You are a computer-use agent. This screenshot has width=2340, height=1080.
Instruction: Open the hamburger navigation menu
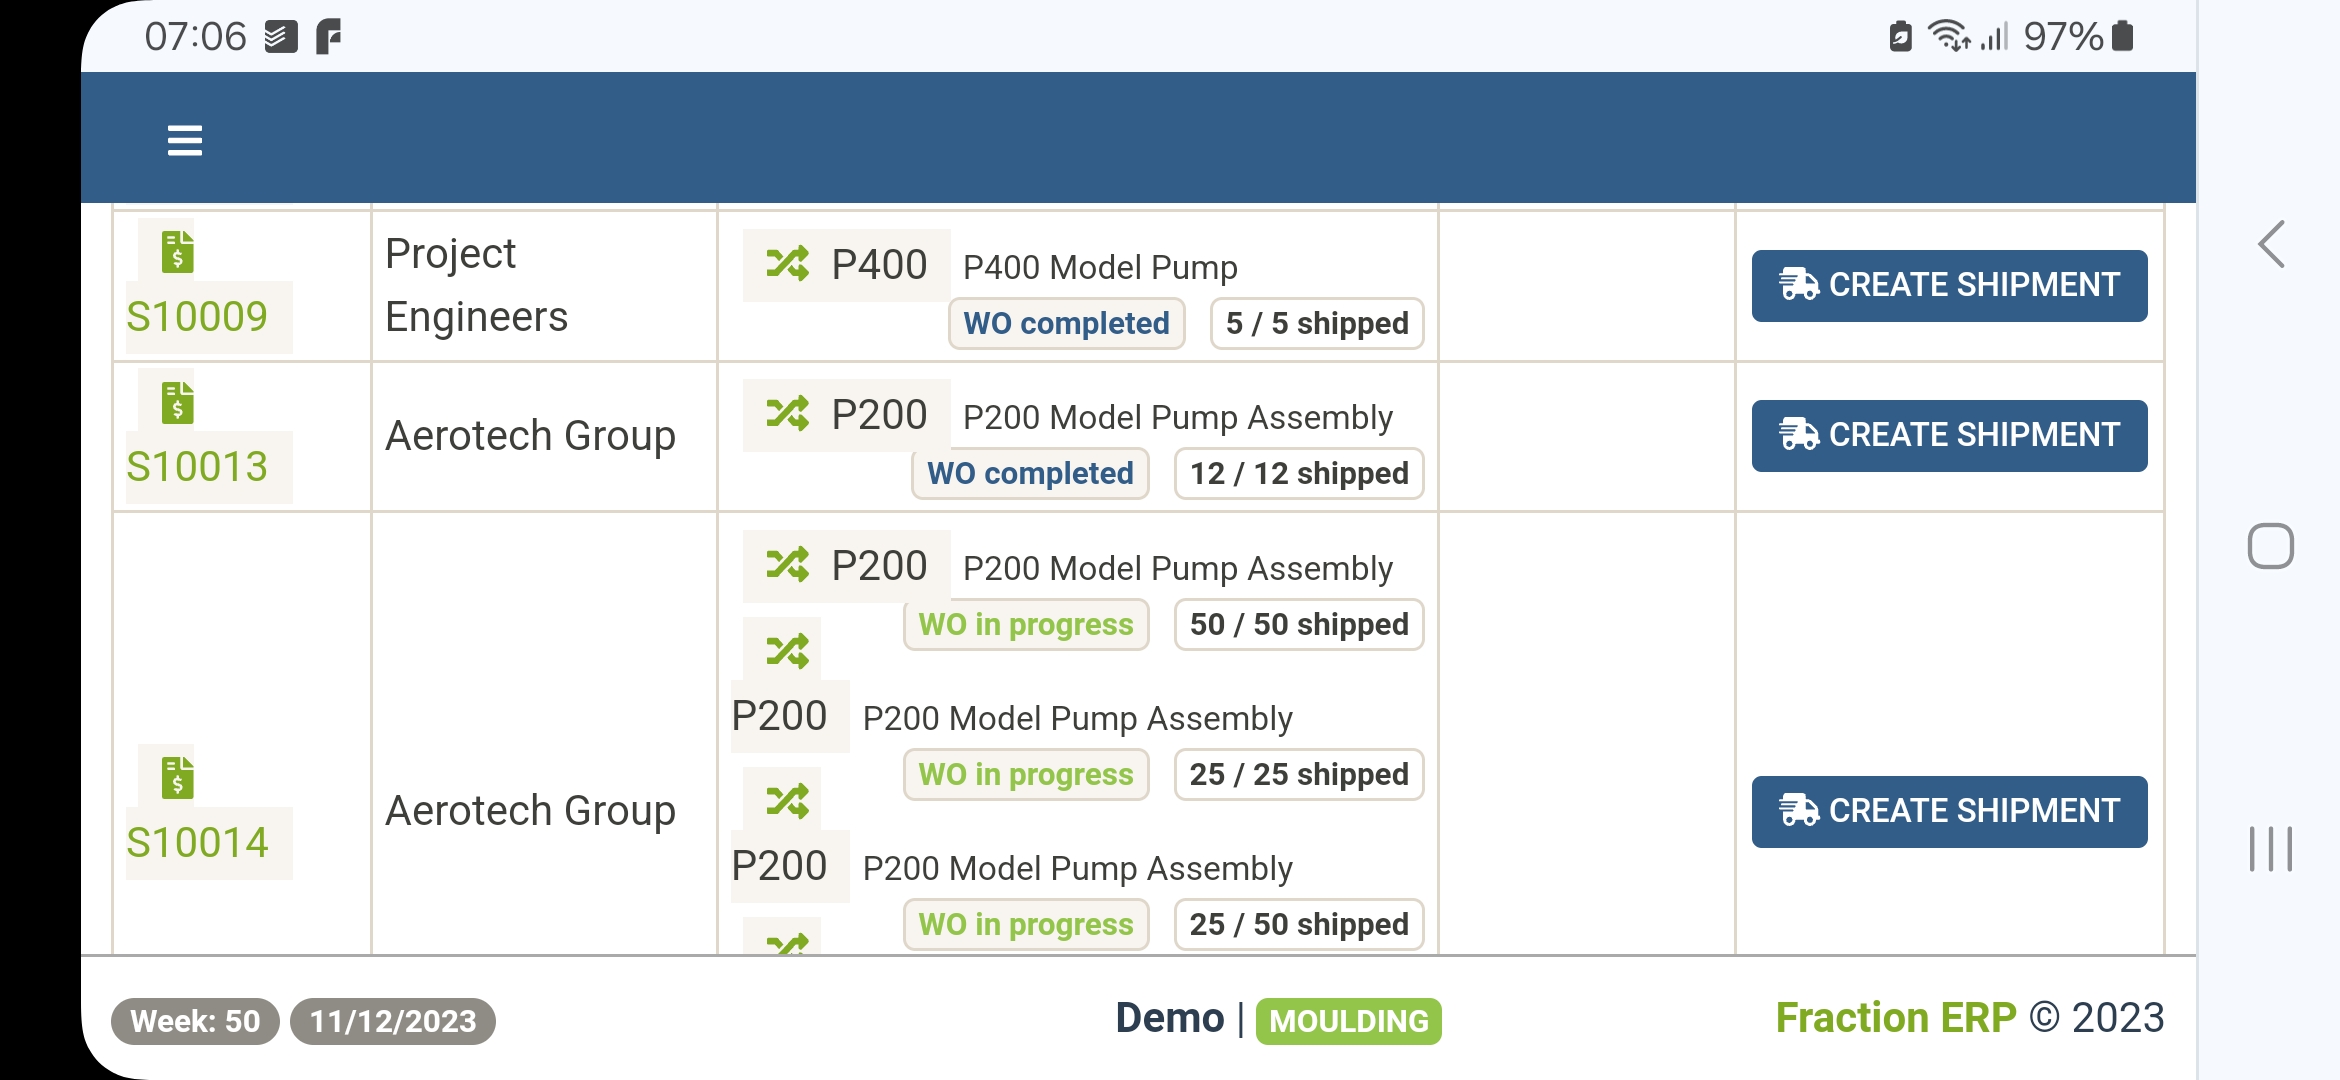coord(185,140)
